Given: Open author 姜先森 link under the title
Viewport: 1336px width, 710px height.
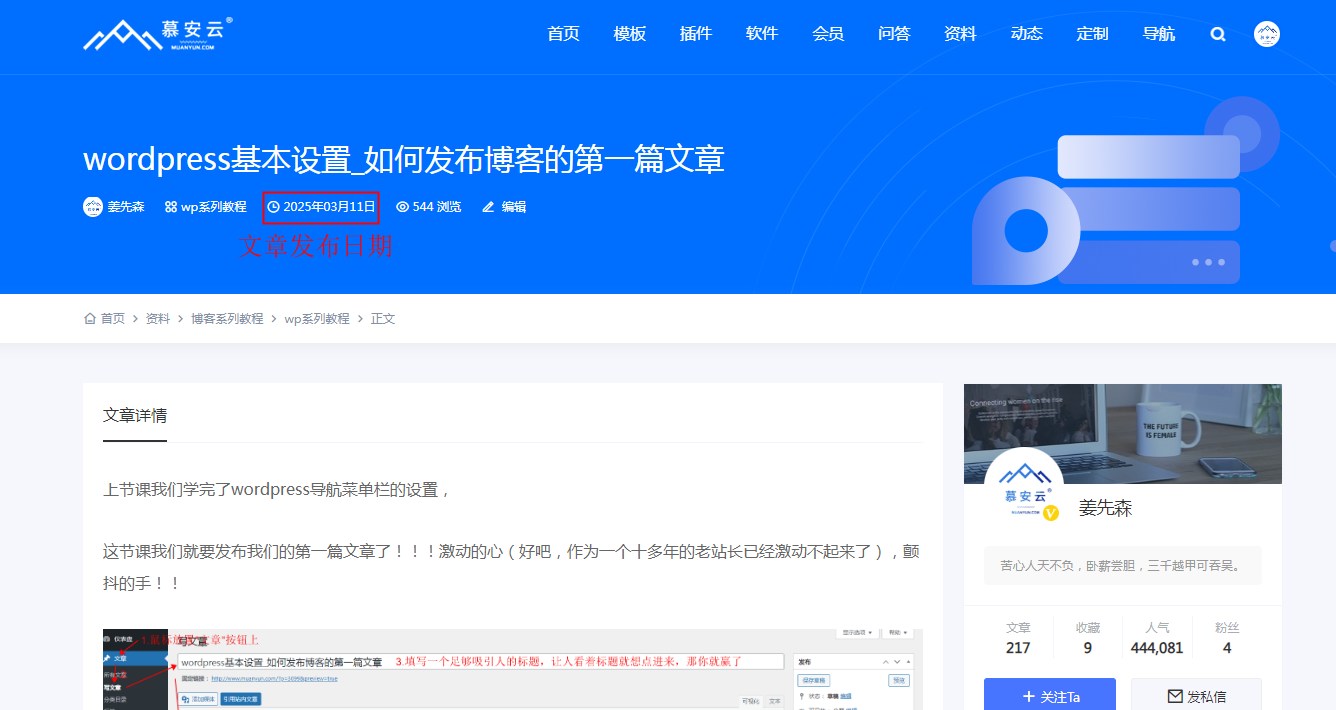Looking at the screenshot, I should 126,207.
